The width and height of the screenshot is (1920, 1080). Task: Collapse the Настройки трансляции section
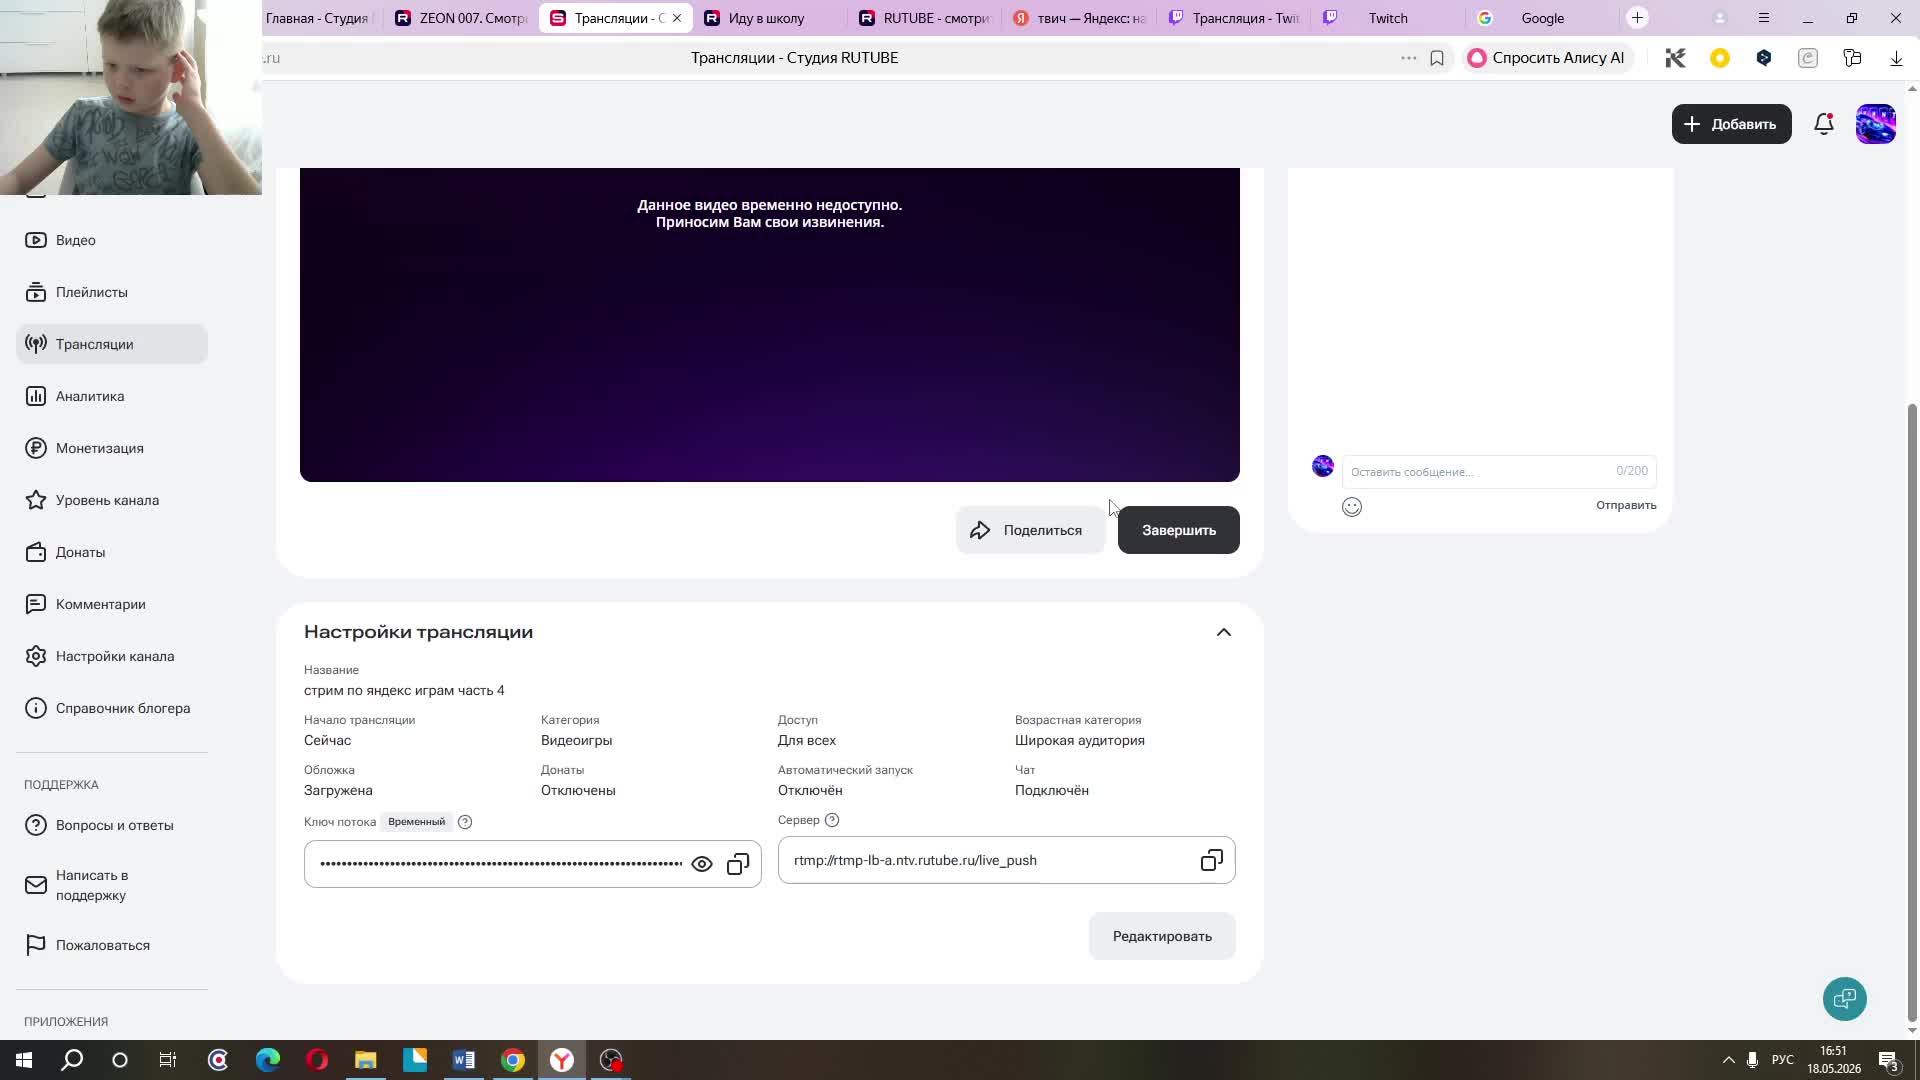[1224, 632]
